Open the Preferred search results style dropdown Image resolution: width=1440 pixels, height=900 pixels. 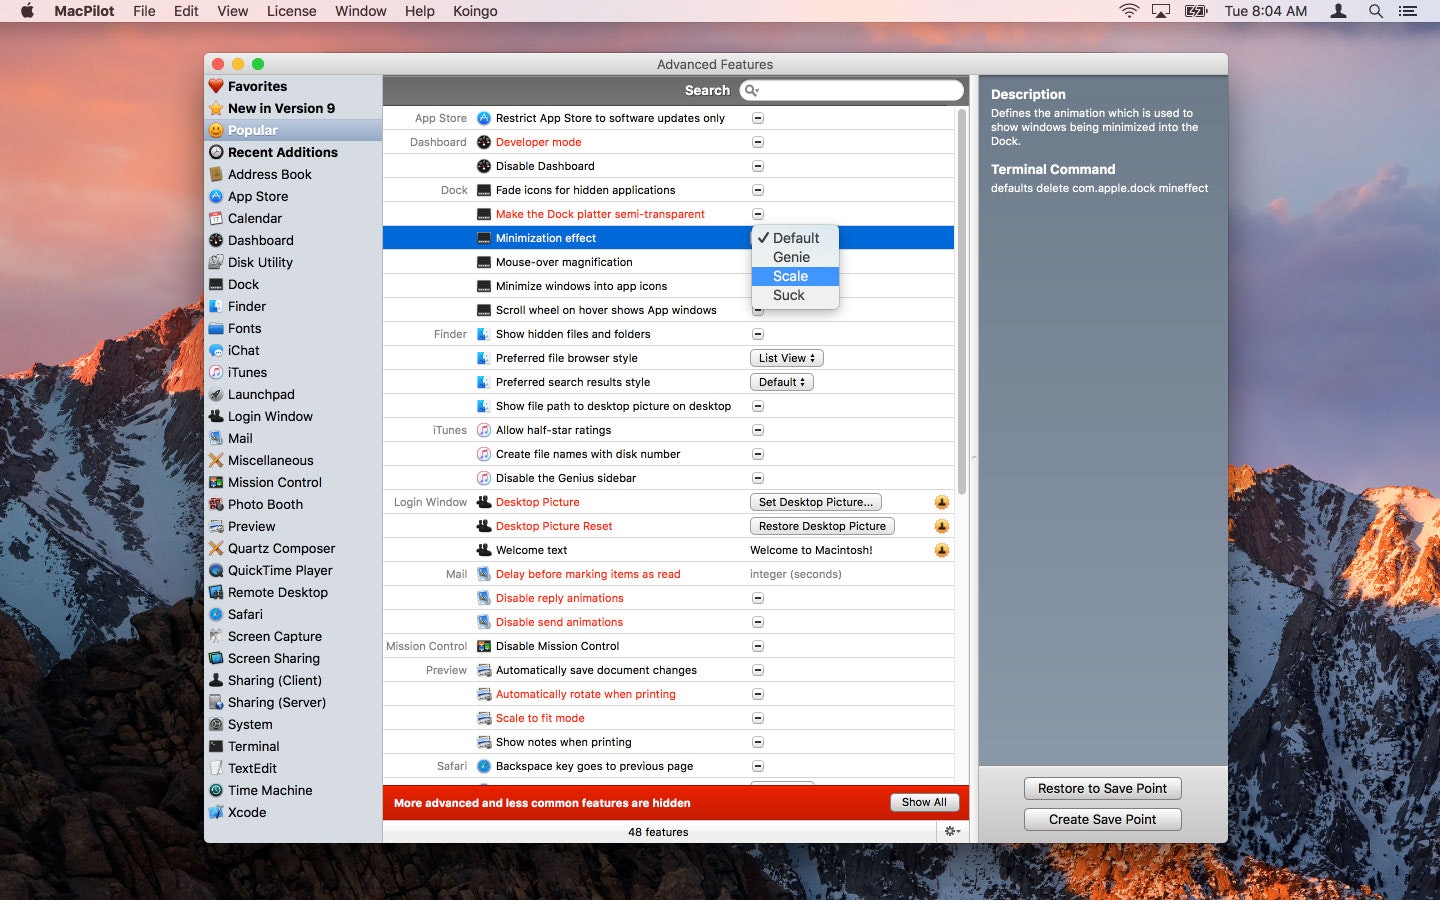pyautogui.click(x=781, y=381)
